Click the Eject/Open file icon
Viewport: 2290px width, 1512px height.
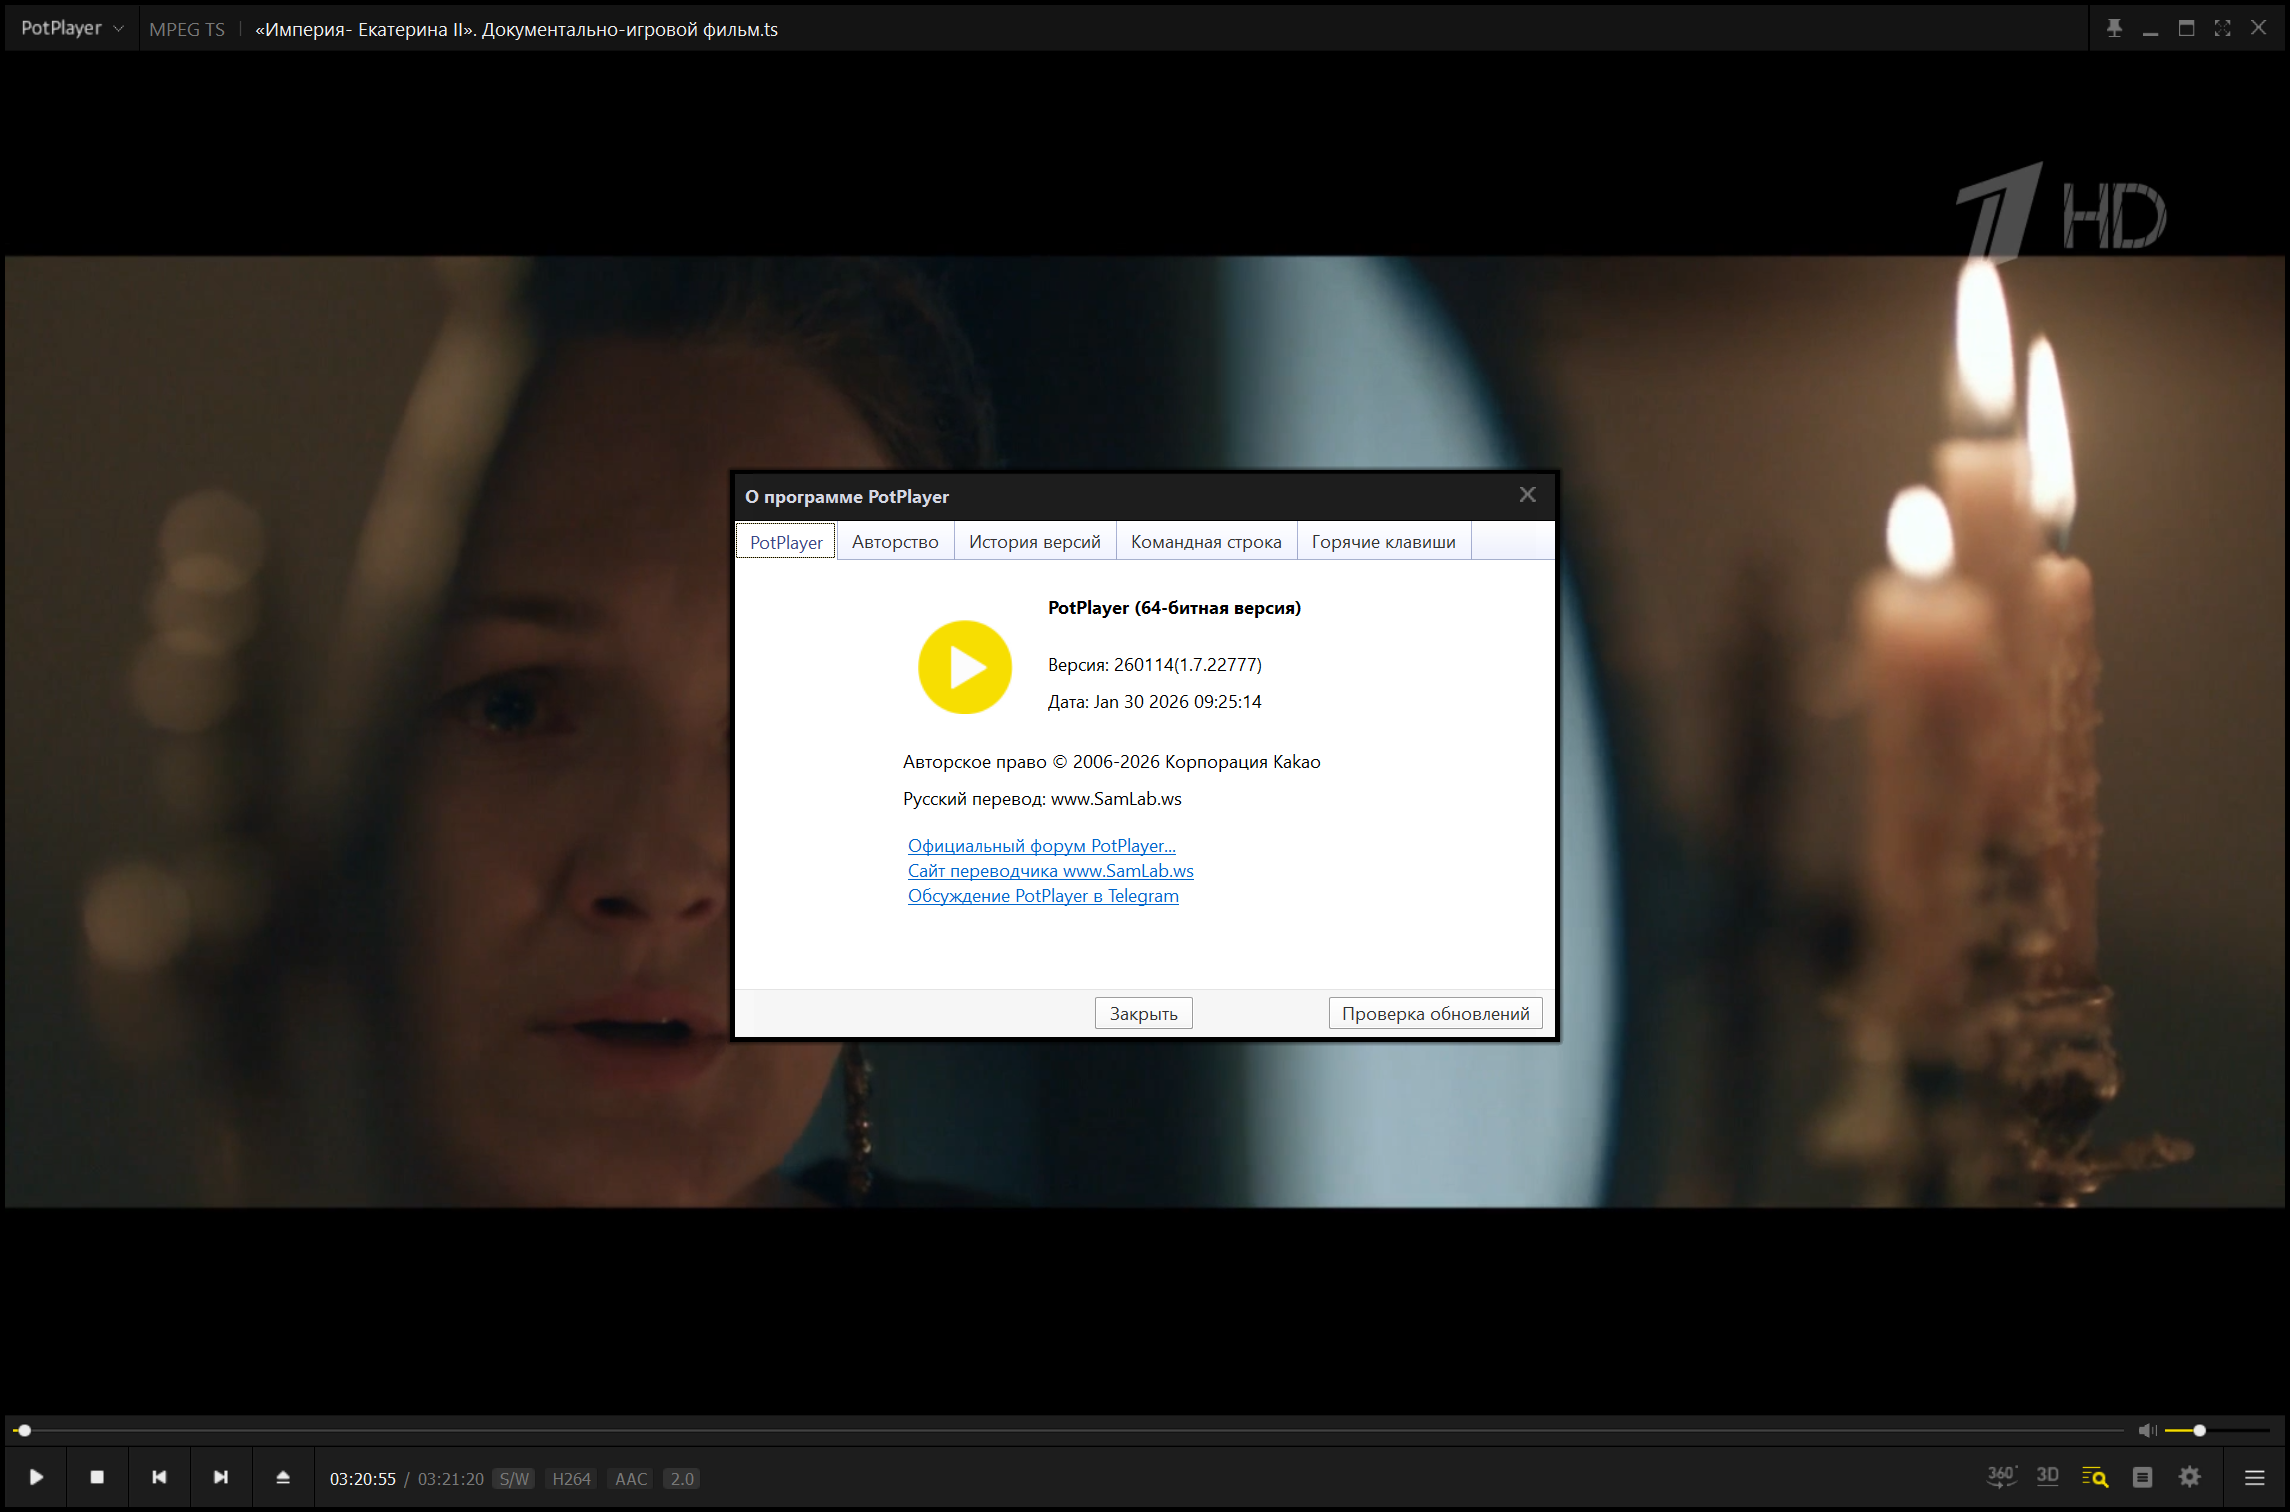(x=283, y=1477)
